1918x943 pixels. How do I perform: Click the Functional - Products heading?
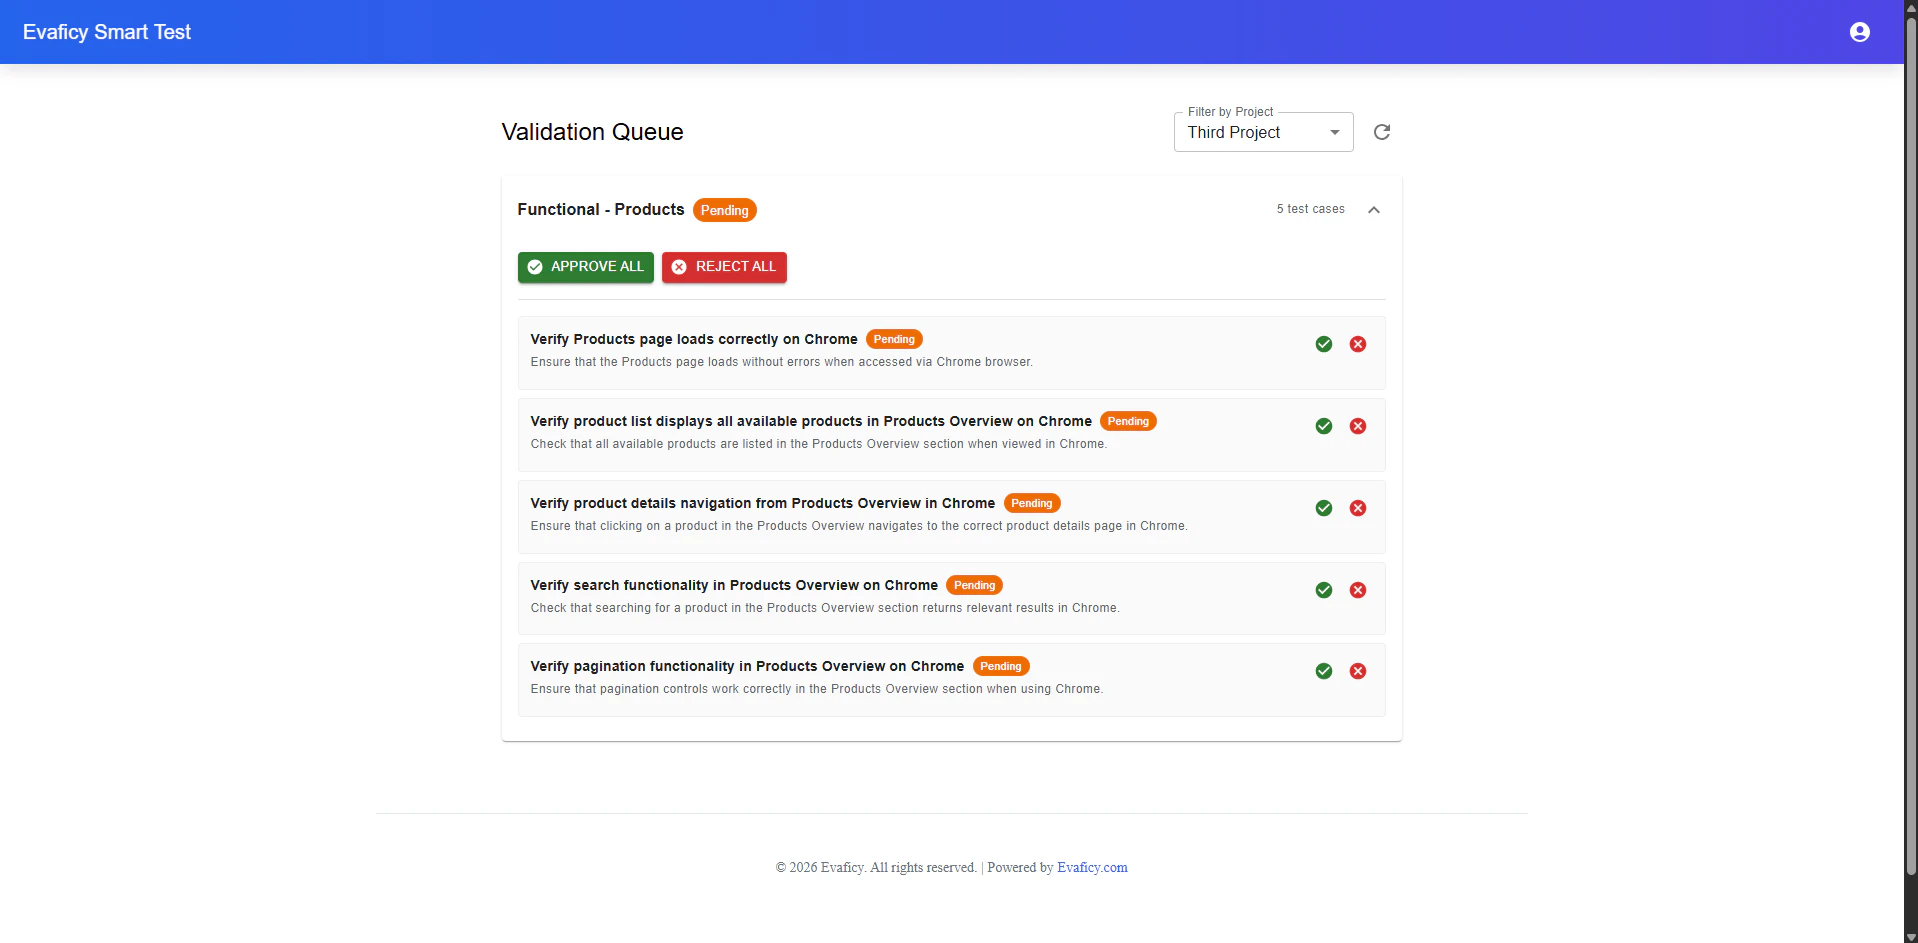[x=601, y=209]
